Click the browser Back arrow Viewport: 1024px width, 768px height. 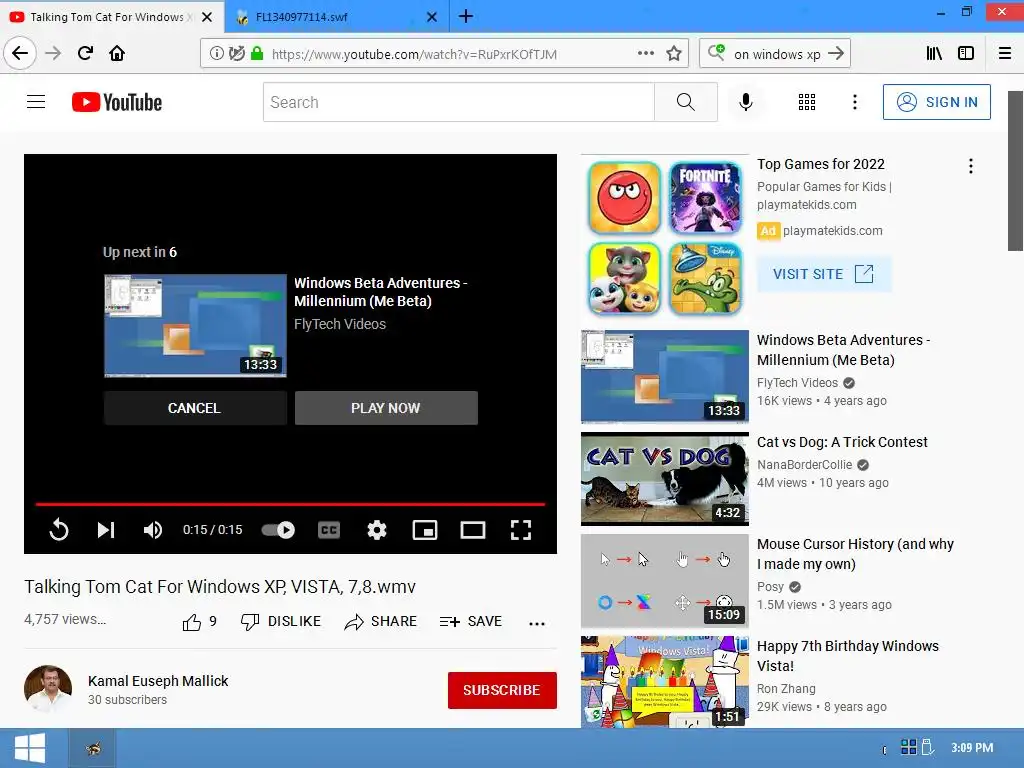point(20,53)
